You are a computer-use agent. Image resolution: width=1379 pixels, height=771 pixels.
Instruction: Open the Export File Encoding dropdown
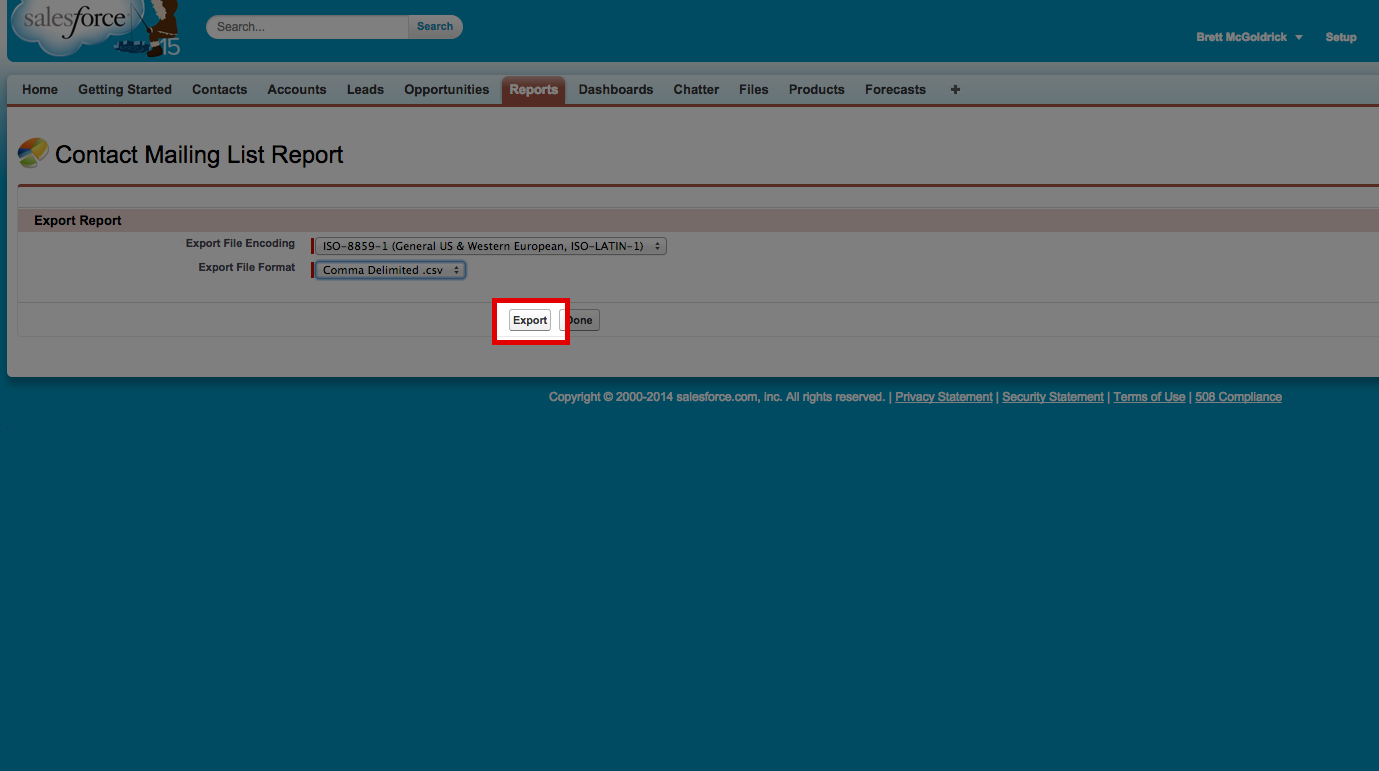[491, 246]
